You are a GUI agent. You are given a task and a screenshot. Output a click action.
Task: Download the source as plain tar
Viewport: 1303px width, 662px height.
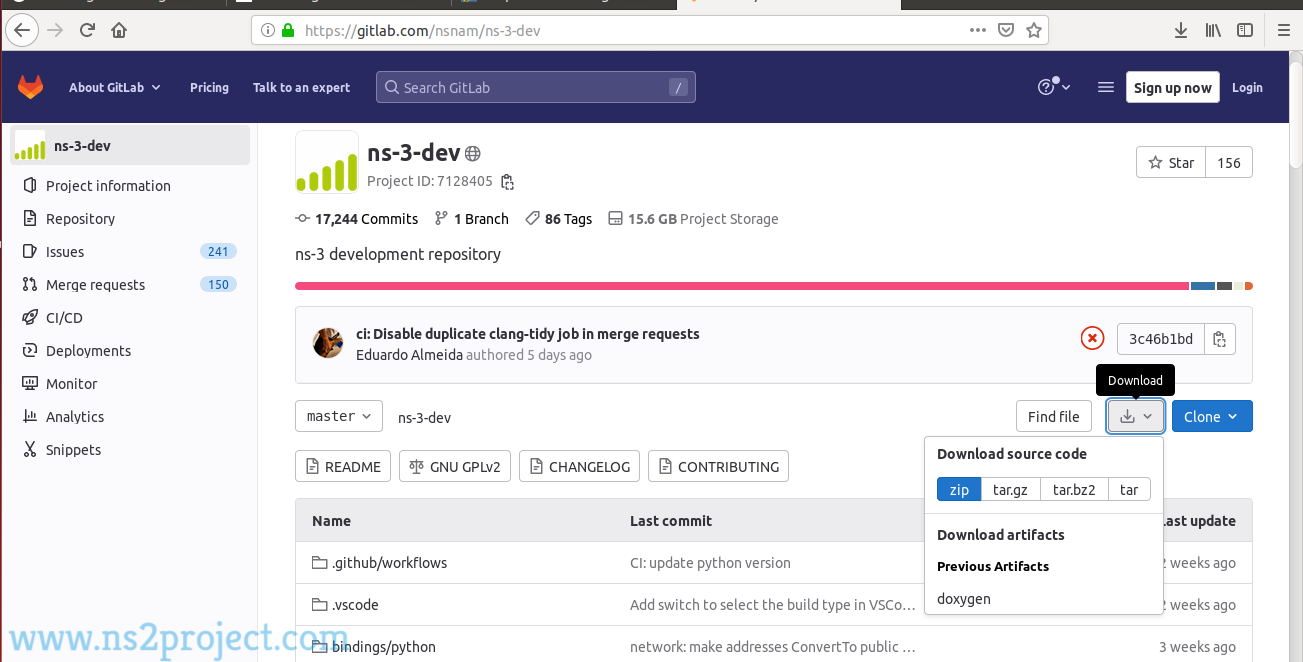1129,490
